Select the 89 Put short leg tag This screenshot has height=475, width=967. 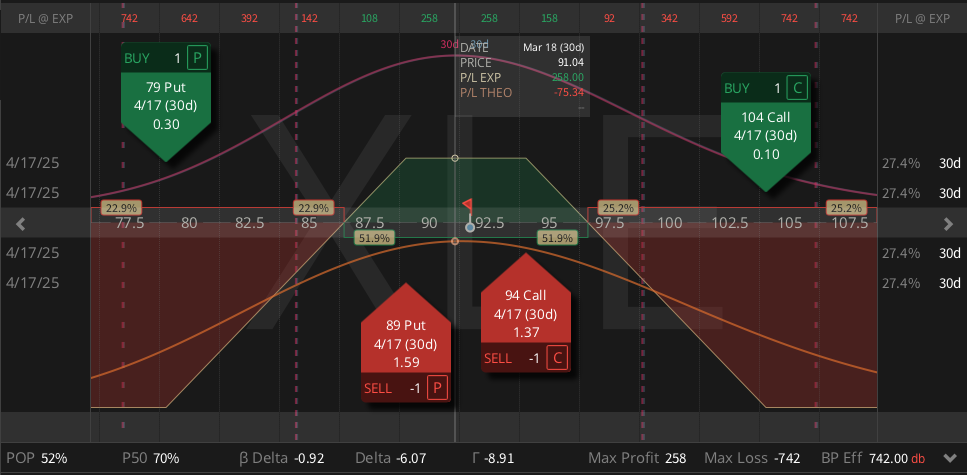[406, 343]
